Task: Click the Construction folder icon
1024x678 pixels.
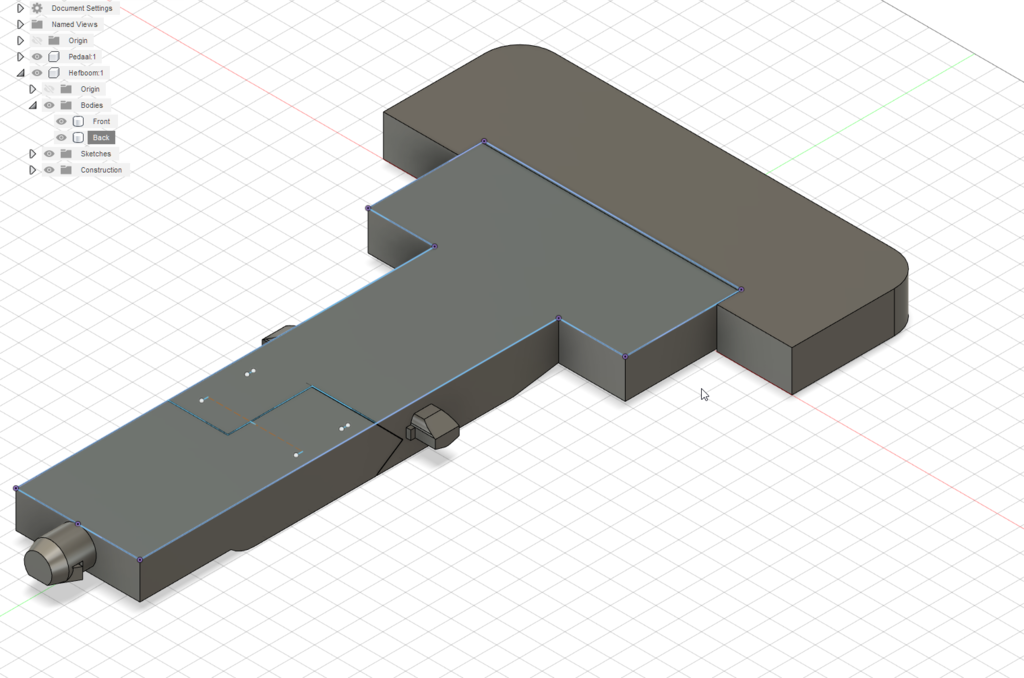Action: [x=67, y=169]
